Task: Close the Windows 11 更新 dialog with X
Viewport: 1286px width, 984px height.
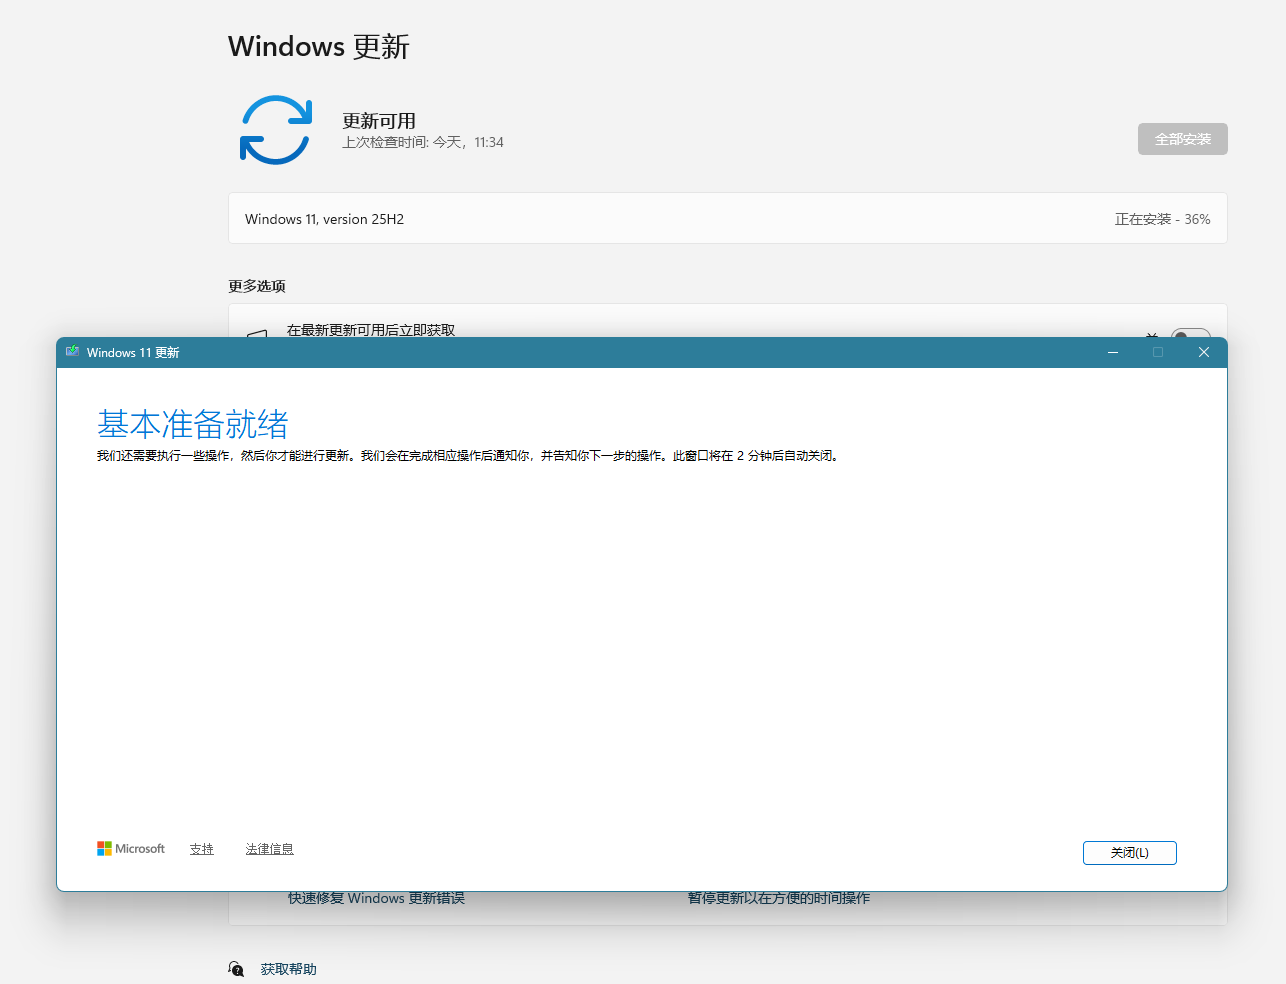Action: coord(1204,352)
